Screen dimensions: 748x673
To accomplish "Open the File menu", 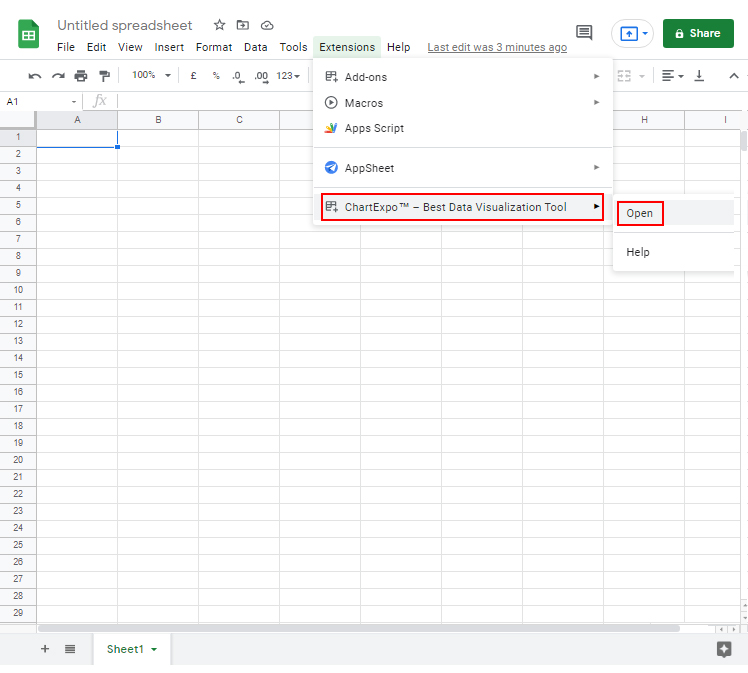I will [x=66, y=47].
